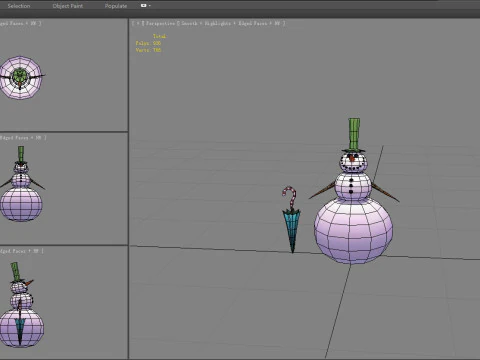Open the Smooth + Highlights shading label menu
This screenshot has width=480, height=360.
[x=206, y=23]
